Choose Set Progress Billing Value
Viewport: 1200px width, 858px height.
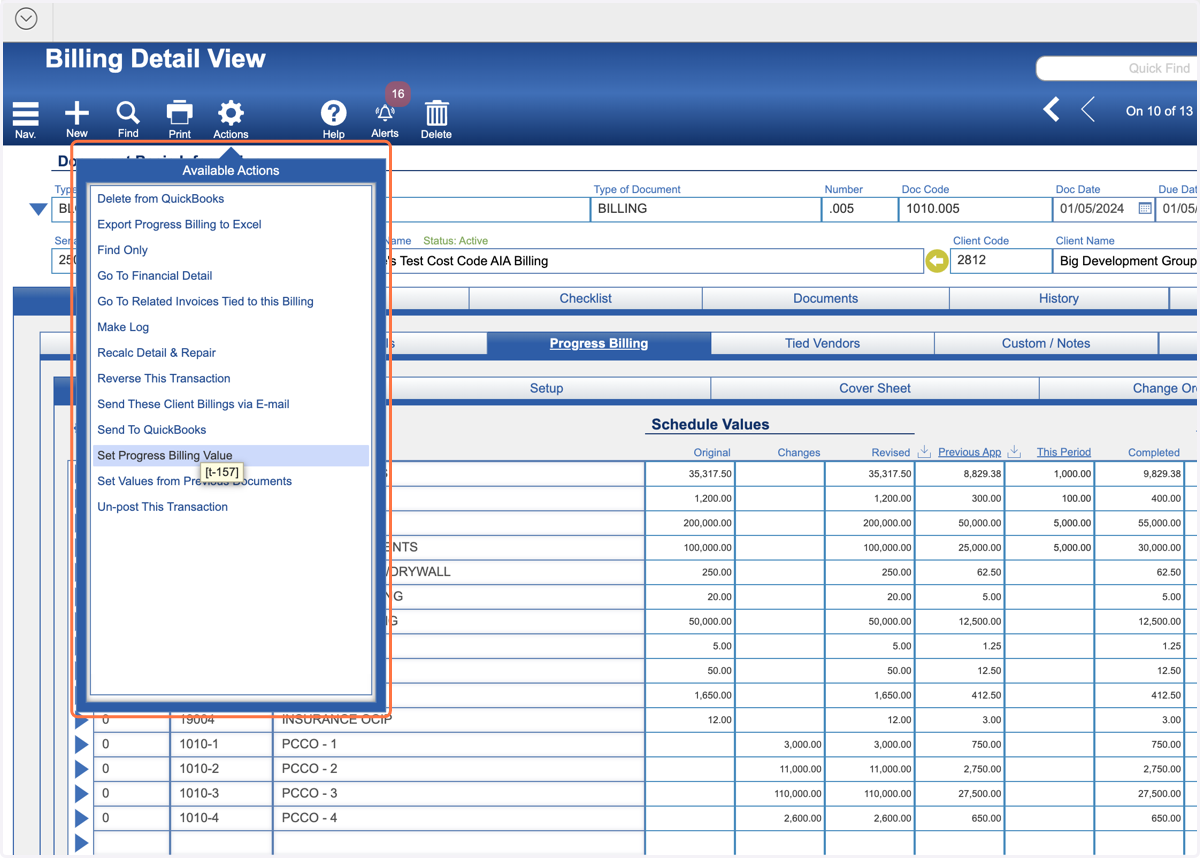(x=231, y=456)
